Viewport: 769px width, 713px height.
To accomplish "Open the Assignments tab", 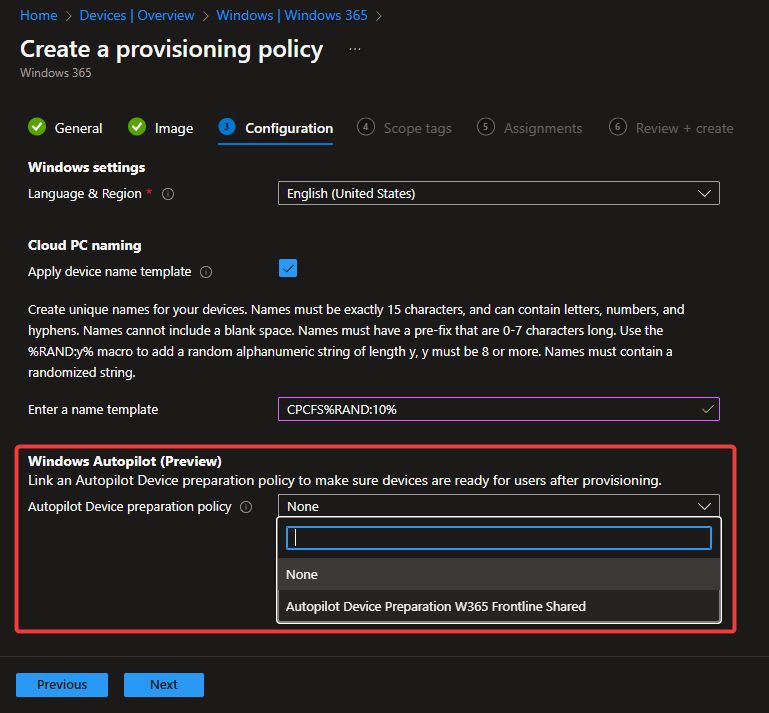I will coord(530,127).
